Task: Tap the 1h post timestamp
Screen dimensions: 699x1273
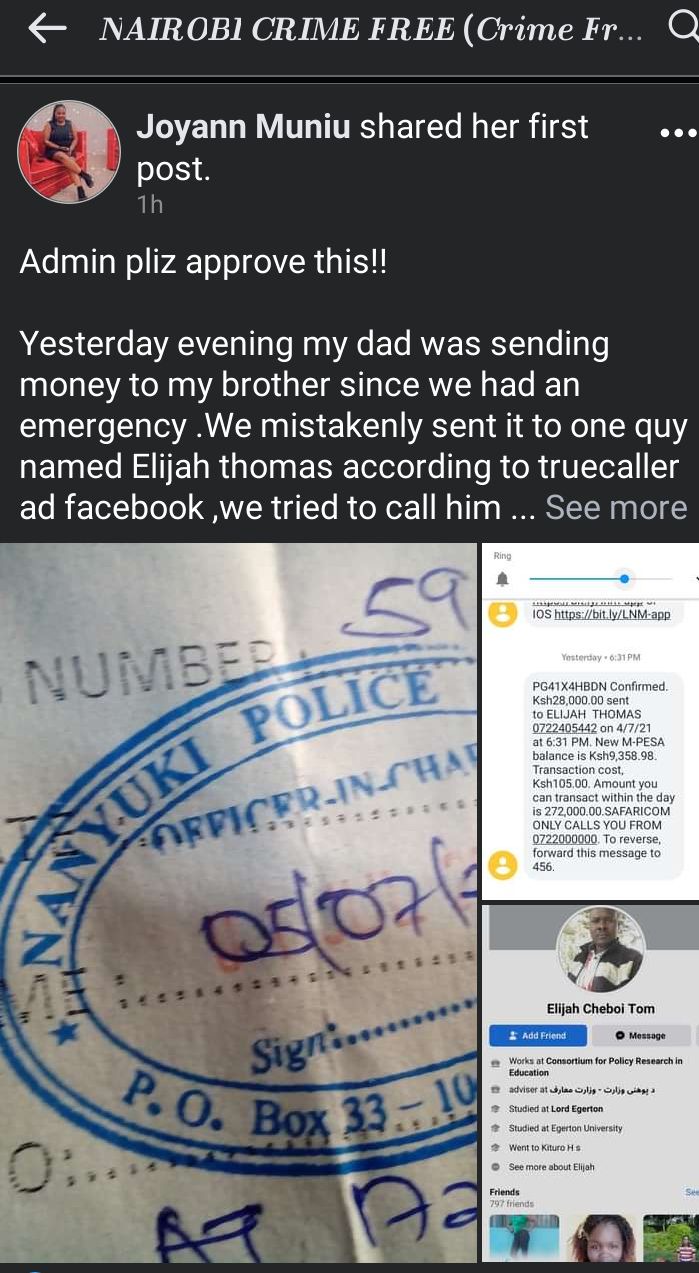Action: [149, 204]
